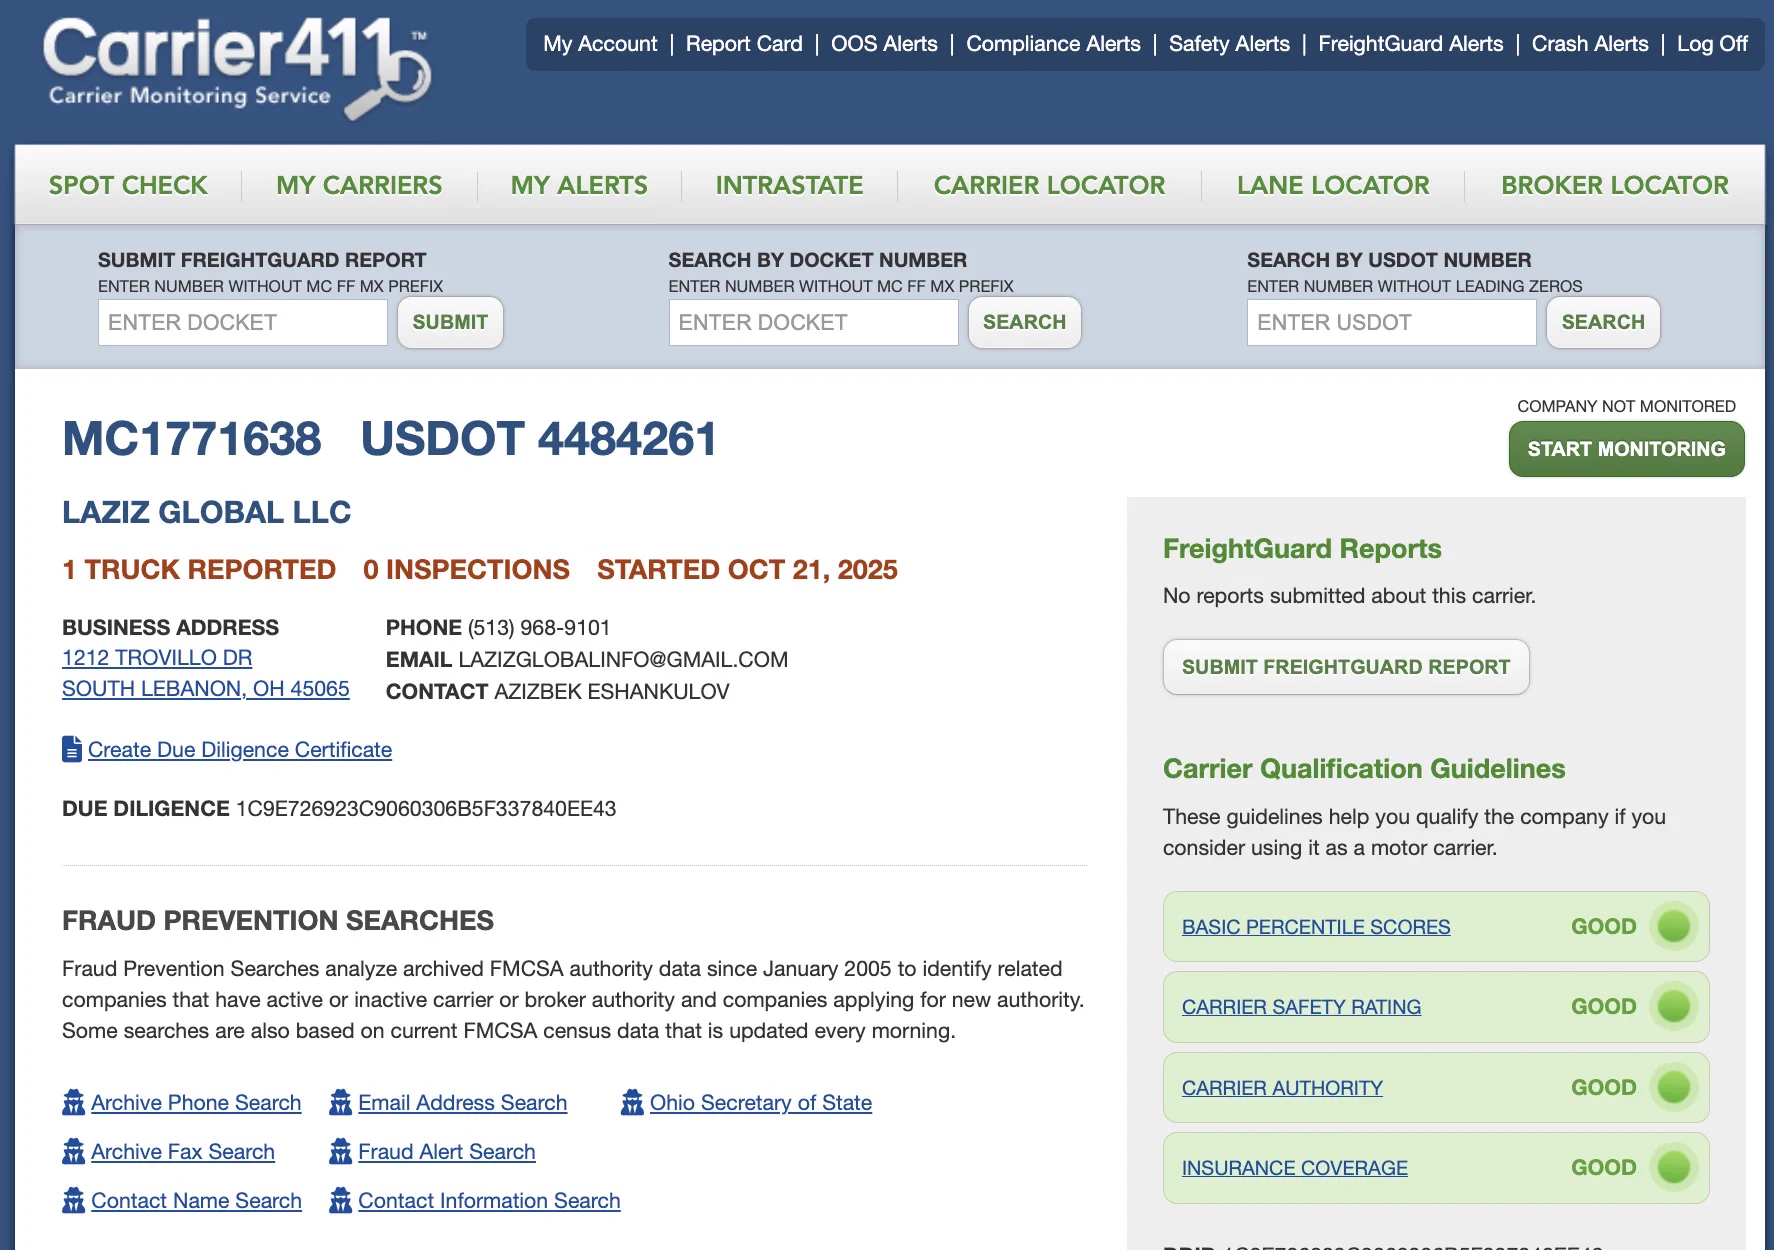Viewport: 1774px width, 1250px height.
Task: Open Create Due Diligence Certificate link
Action: pyautogui.click(x=240, y=750)
